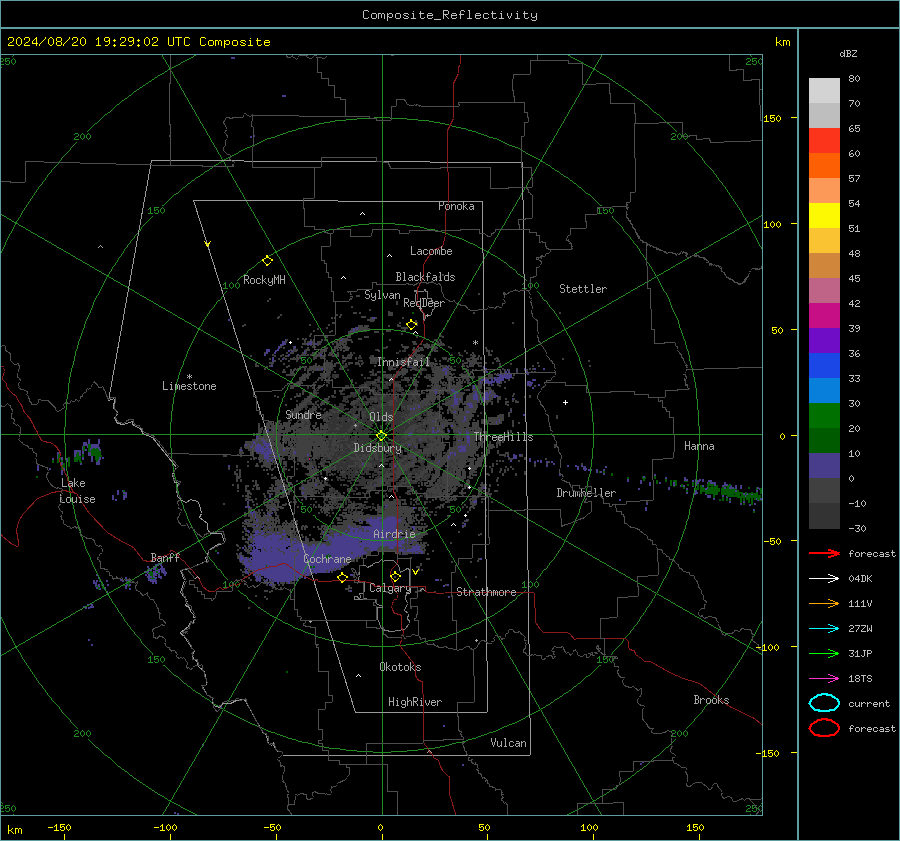Select the Sundre label
900x841 pixels.
(x=303, y=414)
